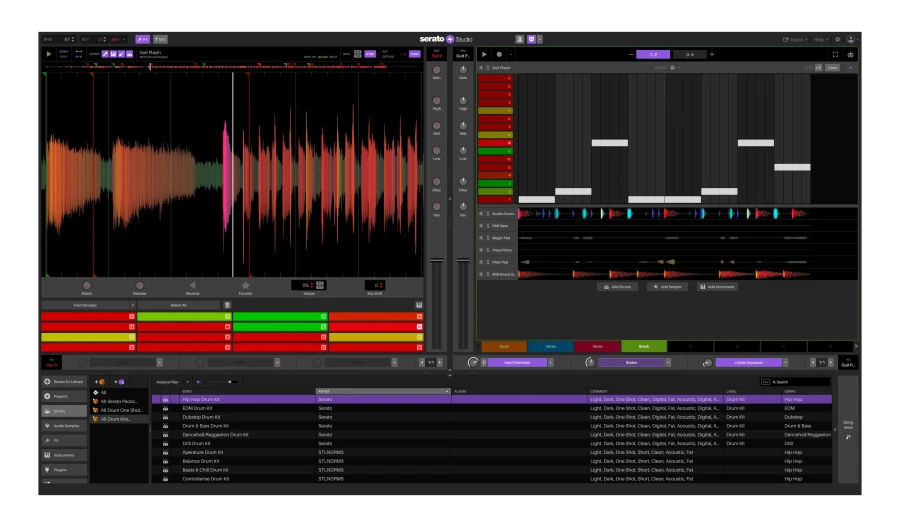Click the Add Drums button
Viewport: 900px width, 527px height.
tap(617, 286)
